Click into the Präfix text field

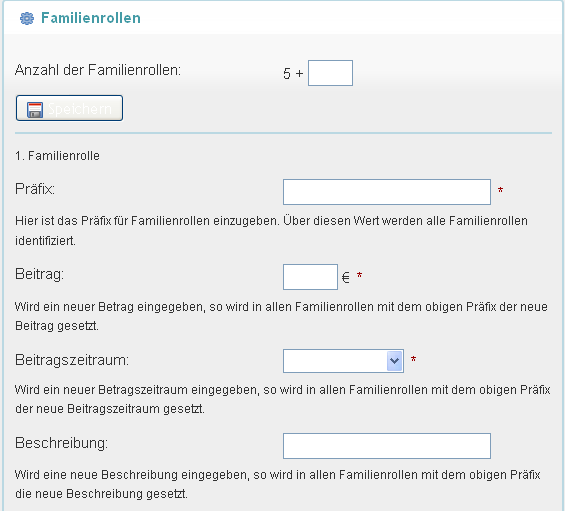coord(387,192)
